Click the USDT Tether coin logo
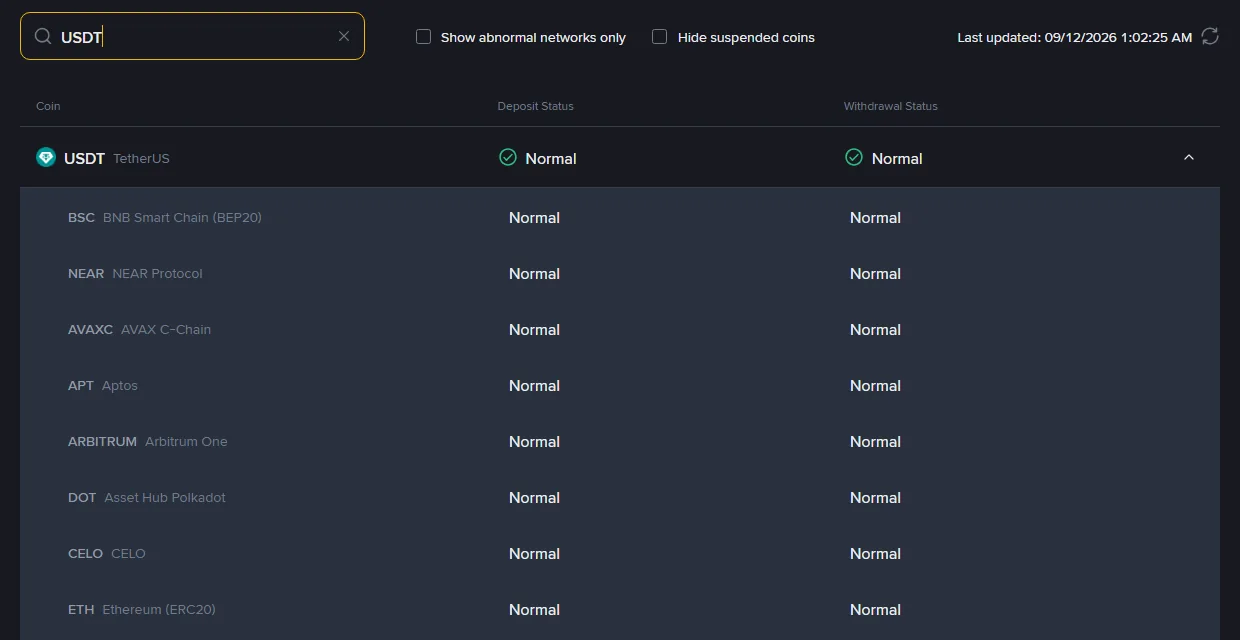This screenshot has height=640, width=1240. [x=46, y=157]
